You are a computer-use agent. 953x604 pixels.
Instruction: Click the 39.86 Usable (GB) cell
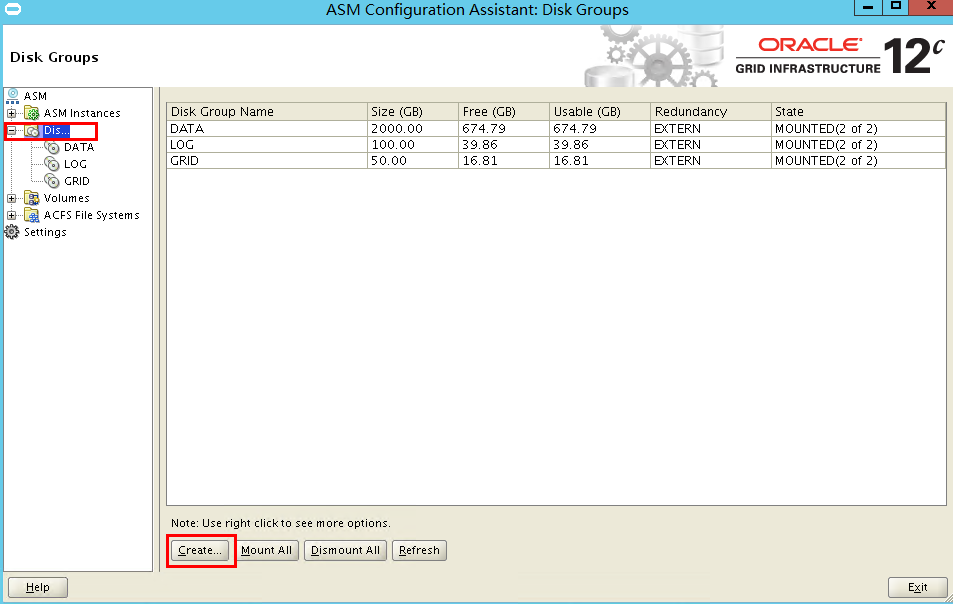pyautogui.click(x=600, y=145)
